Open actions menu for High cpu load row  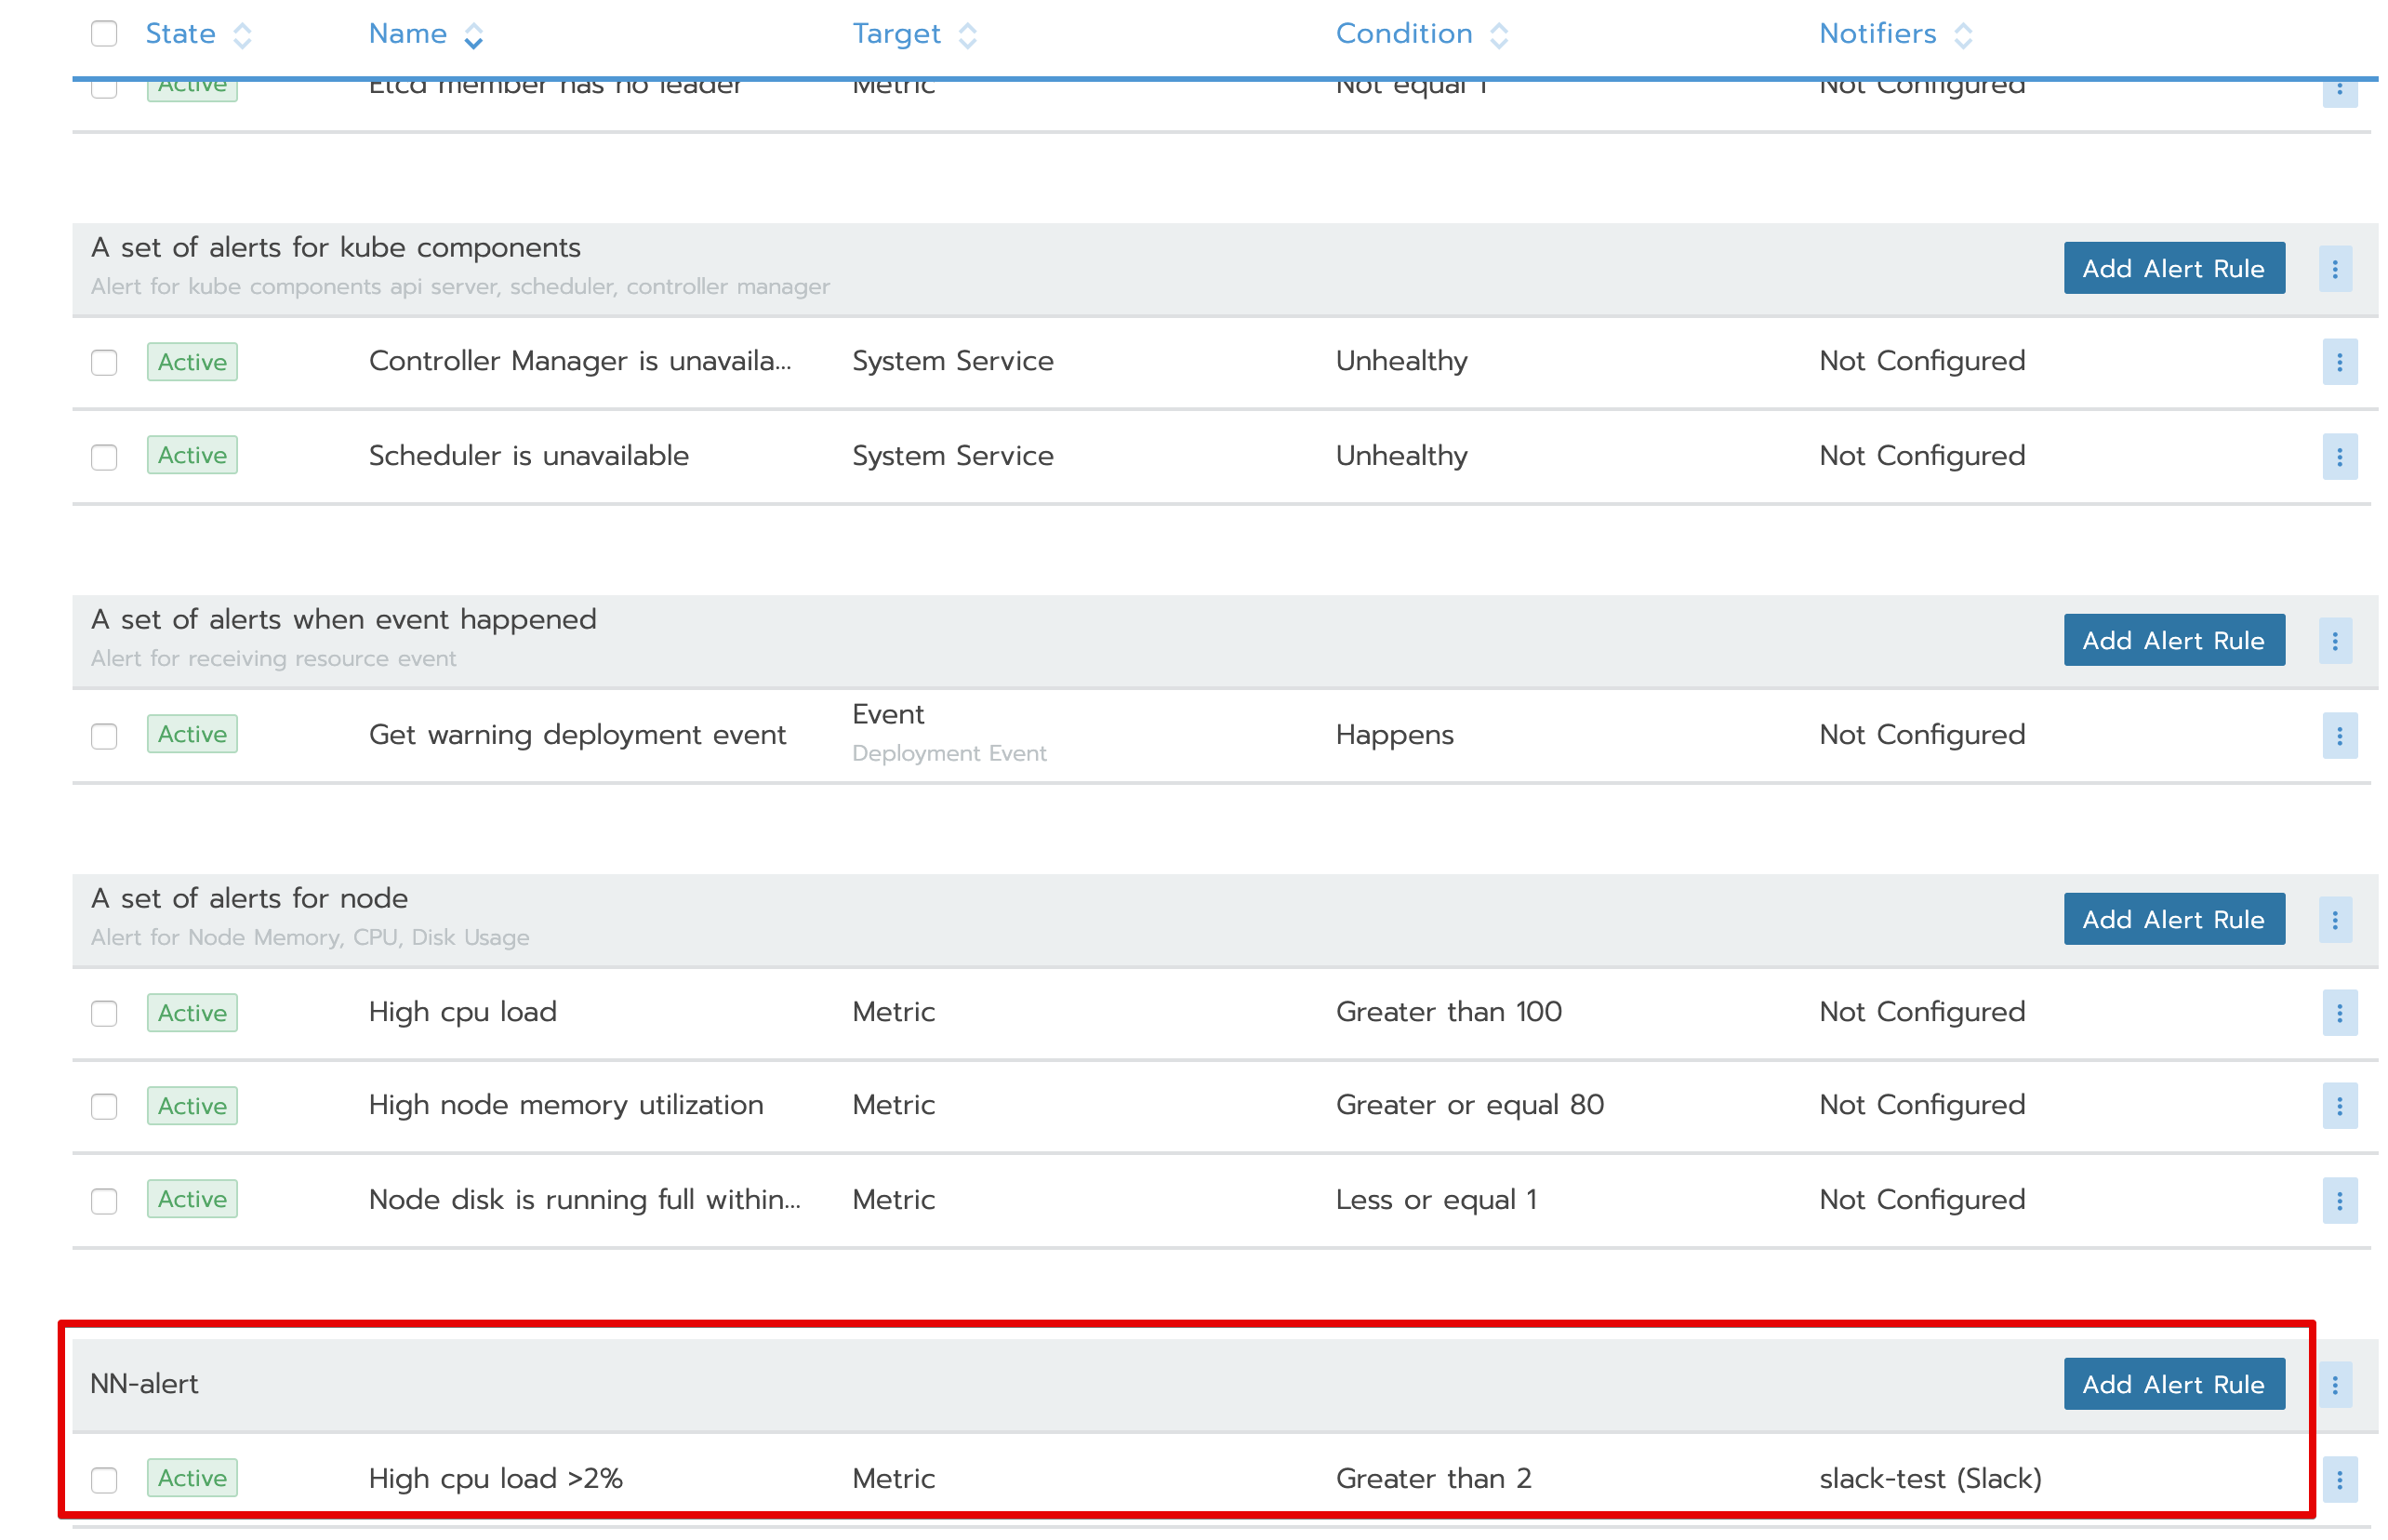[2338, 1013]
